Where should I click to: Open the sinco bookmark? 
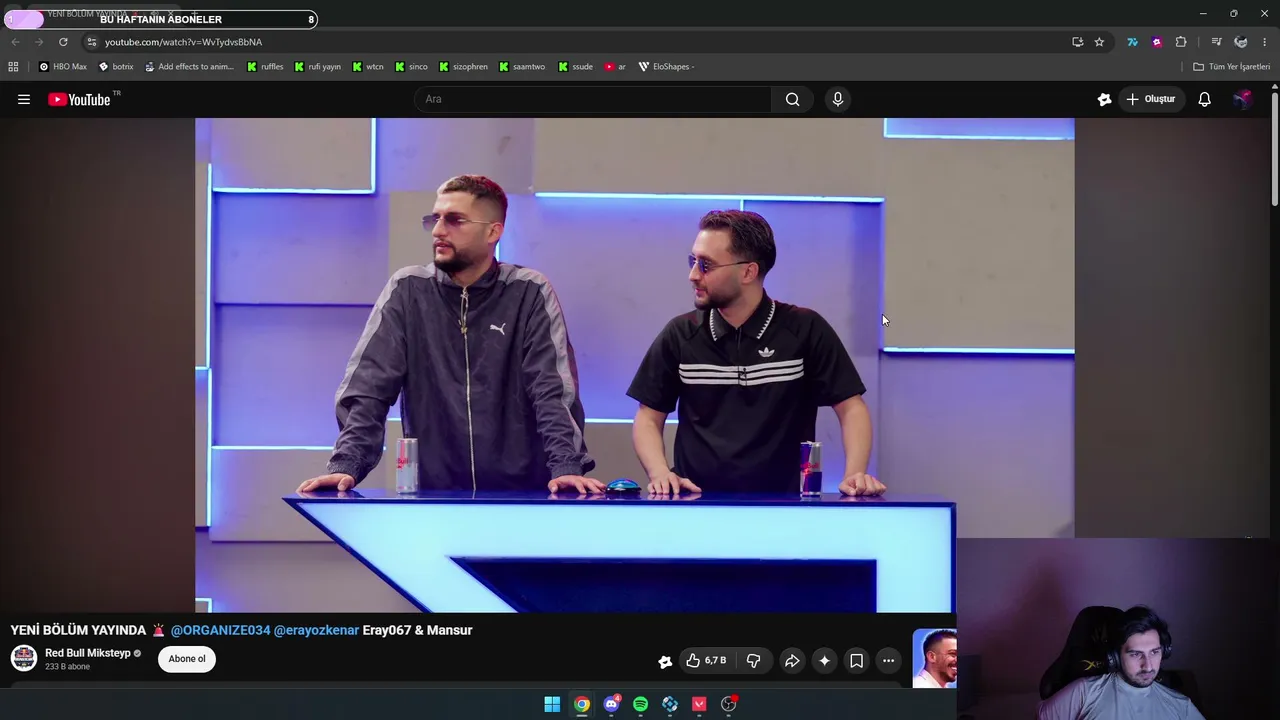[x=411, y=67]
